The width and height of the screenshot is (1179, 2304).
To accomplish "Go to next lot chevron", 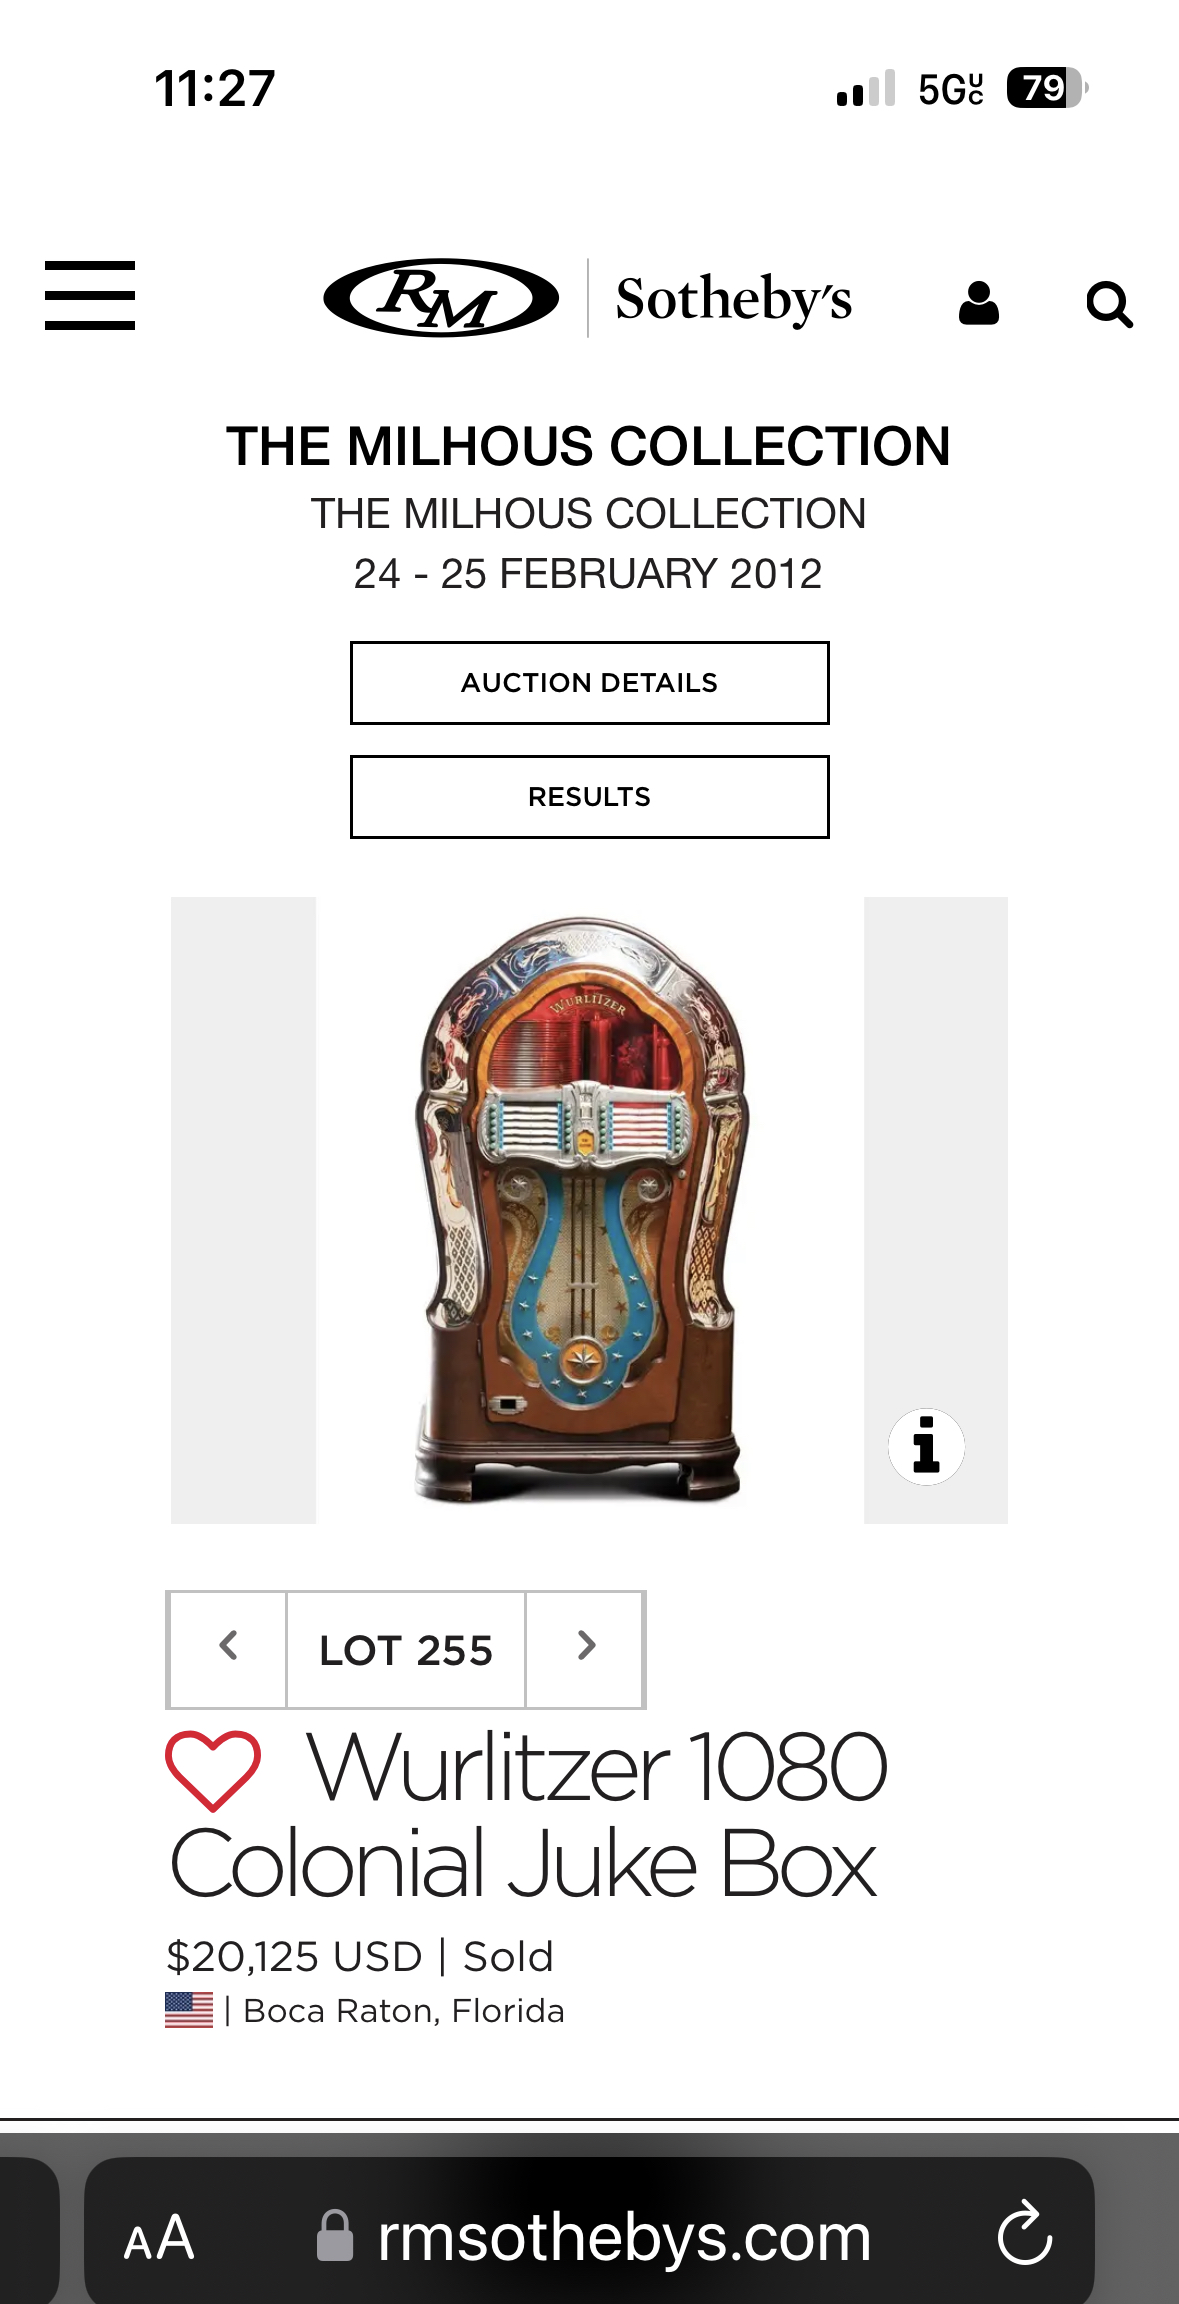I will pyautogui.click(x=585, y=1649).
